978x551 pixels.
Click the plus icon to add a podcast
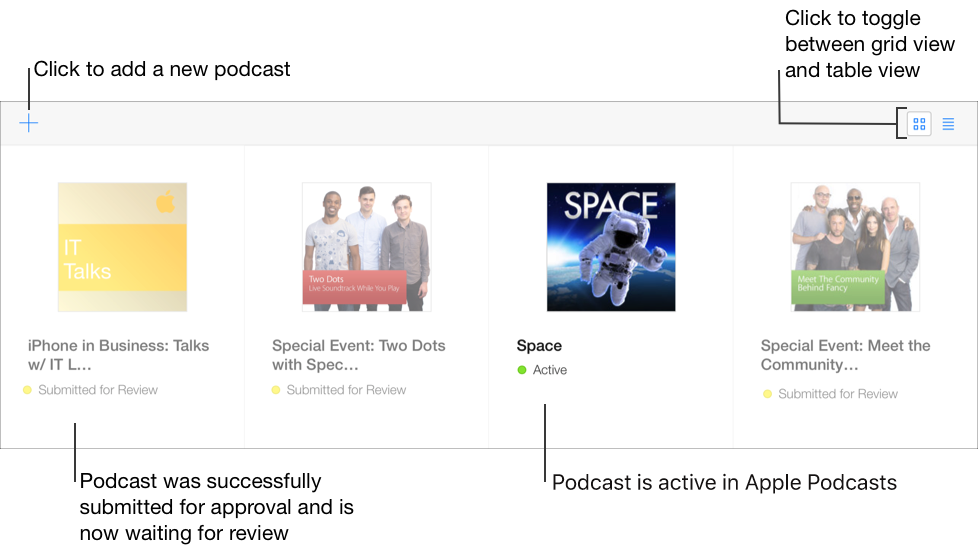pyautogui.click(x=29, y=123)
